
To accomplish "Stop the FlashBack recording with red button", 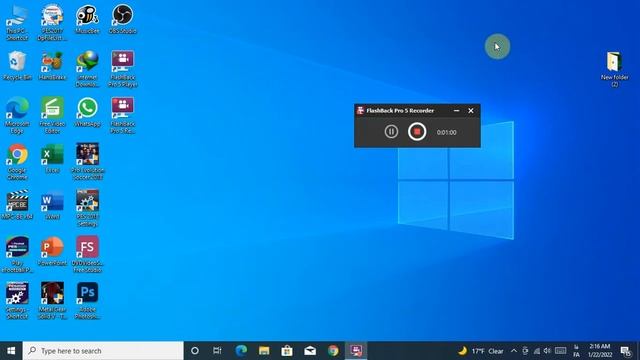I will pos(417,131).
